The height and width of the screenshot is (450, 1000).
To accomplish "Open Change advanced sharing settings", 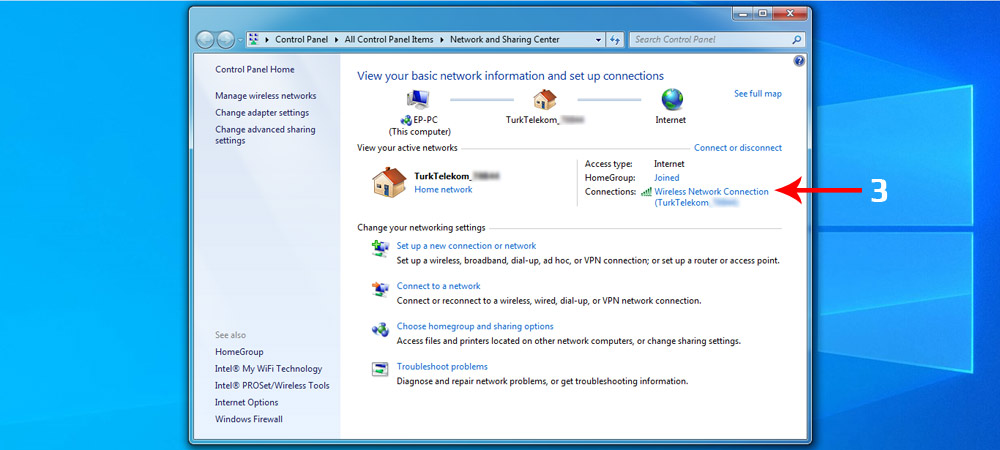I will pyautogui.click(x=265, y=135).
